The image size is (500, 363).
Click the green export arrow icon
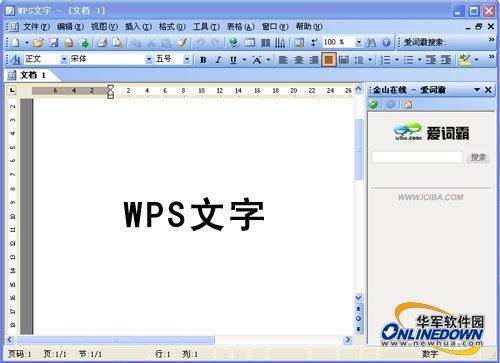click(x=84, y=42)
